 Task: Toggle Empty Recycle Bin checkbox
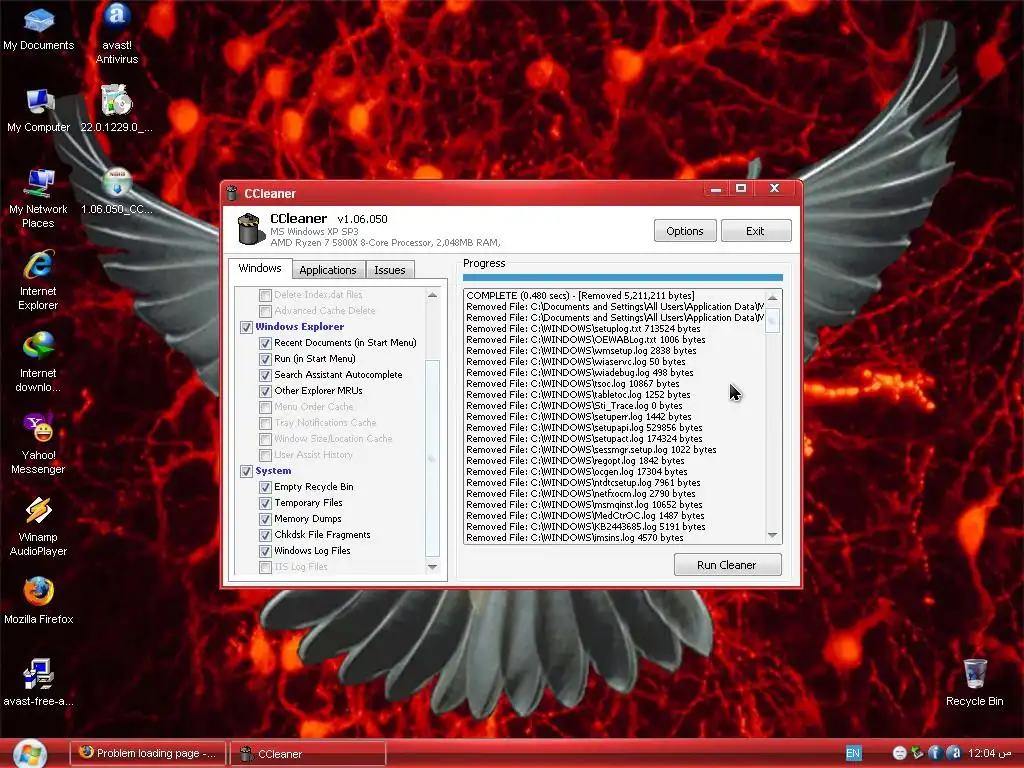point(265,487)
